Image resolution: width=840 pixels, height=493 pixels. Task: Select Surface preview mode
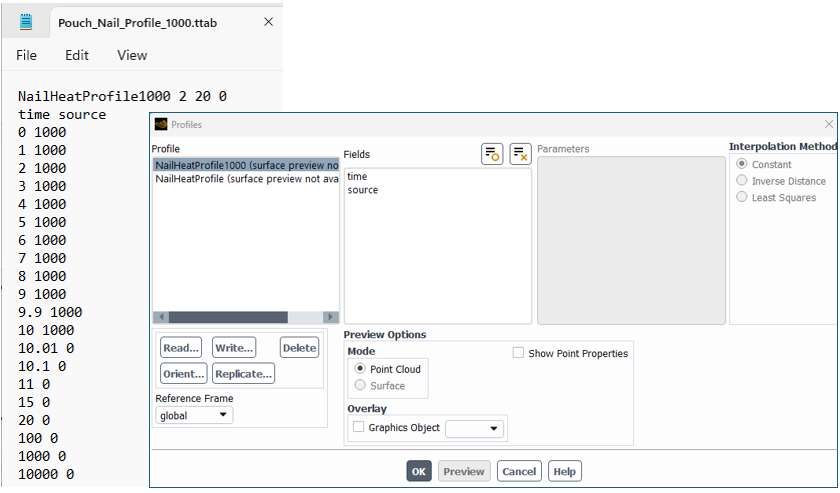point(360,385)
